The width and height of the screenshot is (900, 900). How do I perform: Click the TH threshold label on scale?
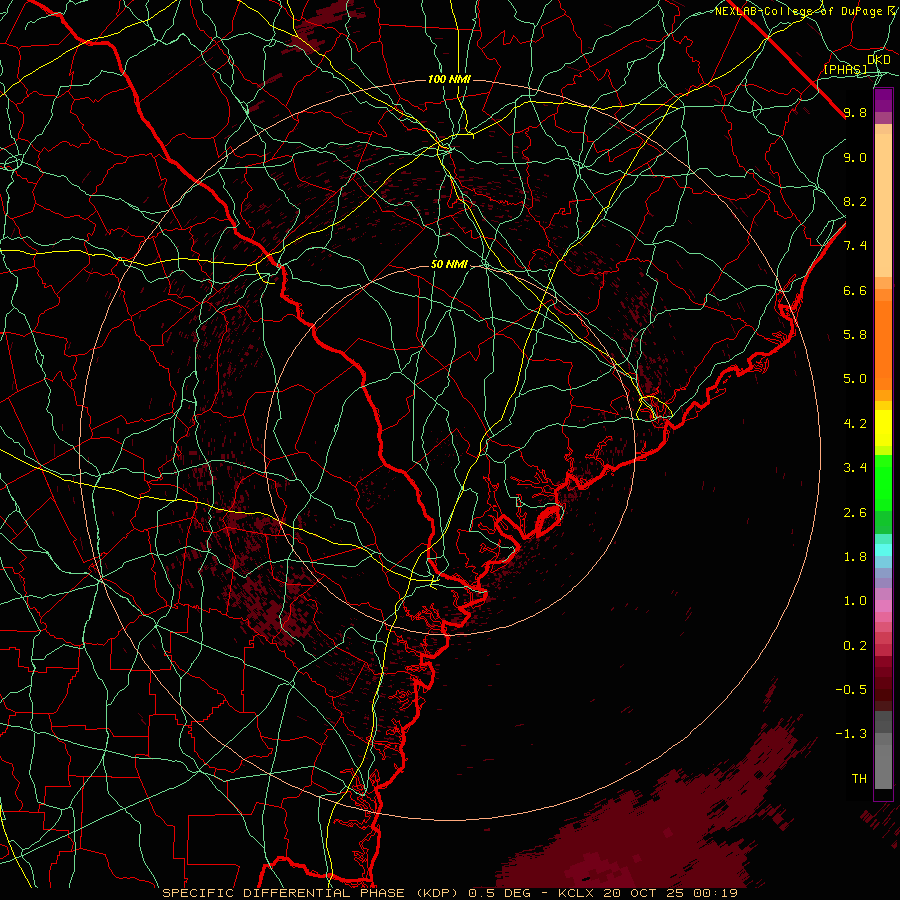[x=859, y=779]
